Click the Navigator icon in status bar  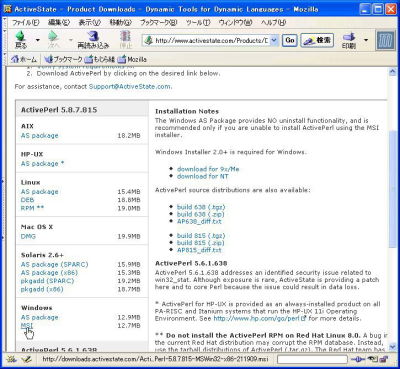[x=12, y=359]
